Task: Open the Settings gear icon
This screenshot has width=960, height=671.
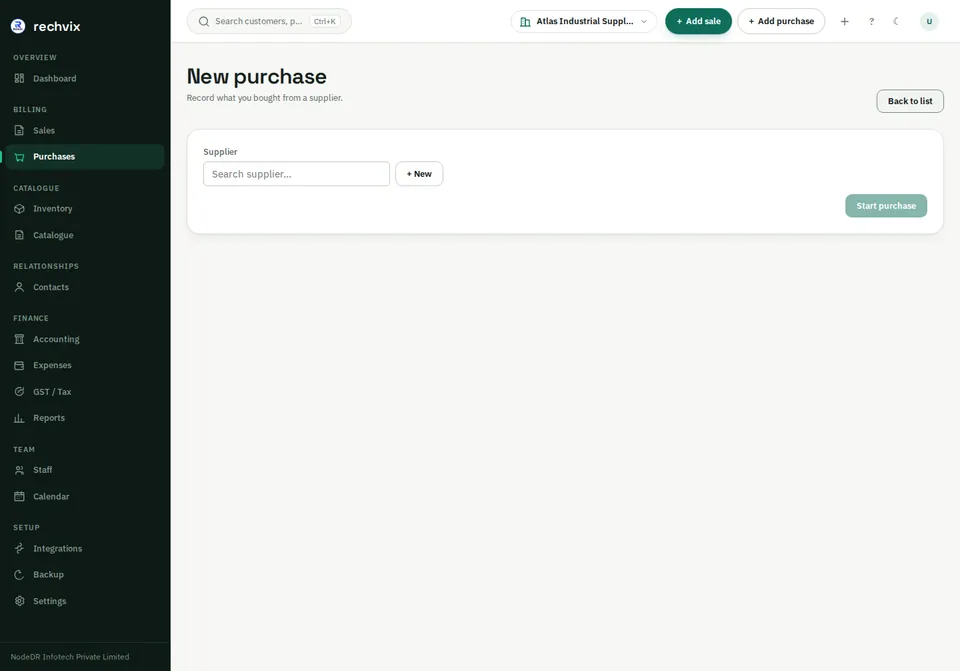Action: (20, 601)
